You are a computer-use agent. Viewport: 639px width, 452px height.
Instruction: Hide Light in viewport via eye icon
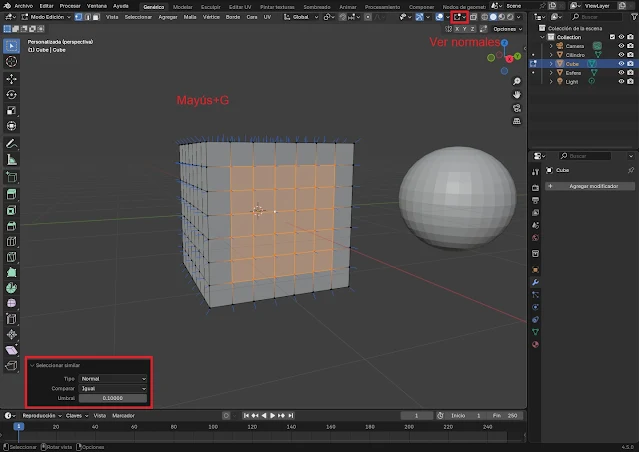(621, 82)
